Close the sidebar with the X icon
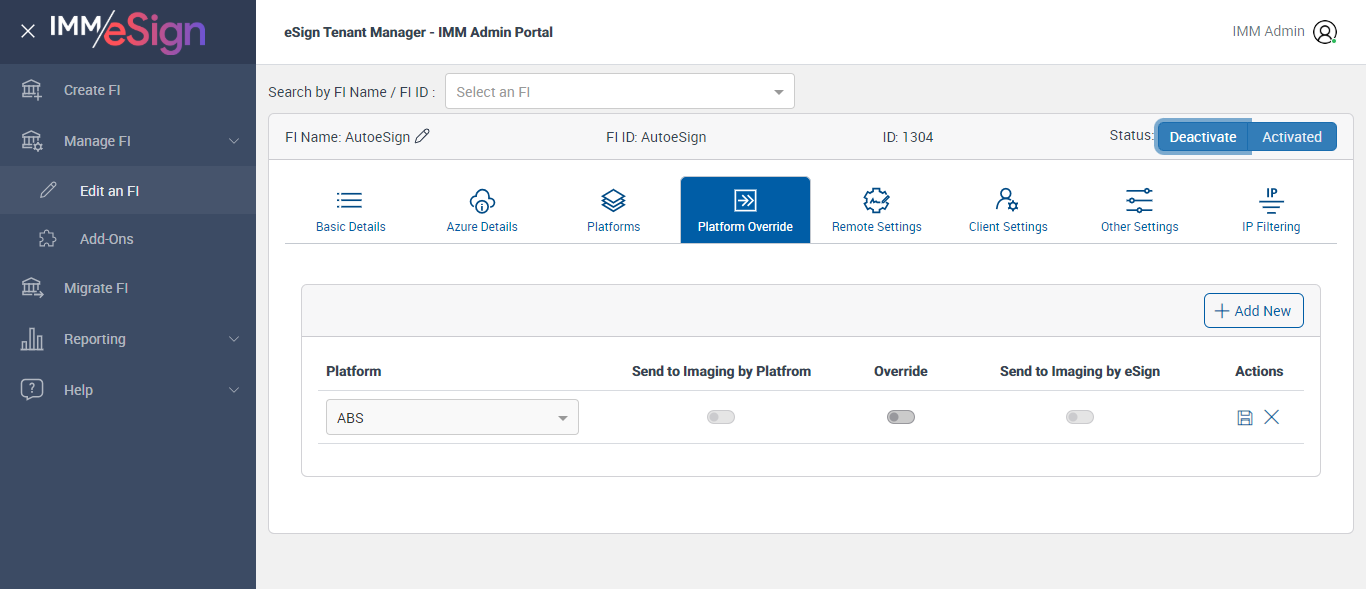The image size is (1366, 589). (x=28, y=31)
